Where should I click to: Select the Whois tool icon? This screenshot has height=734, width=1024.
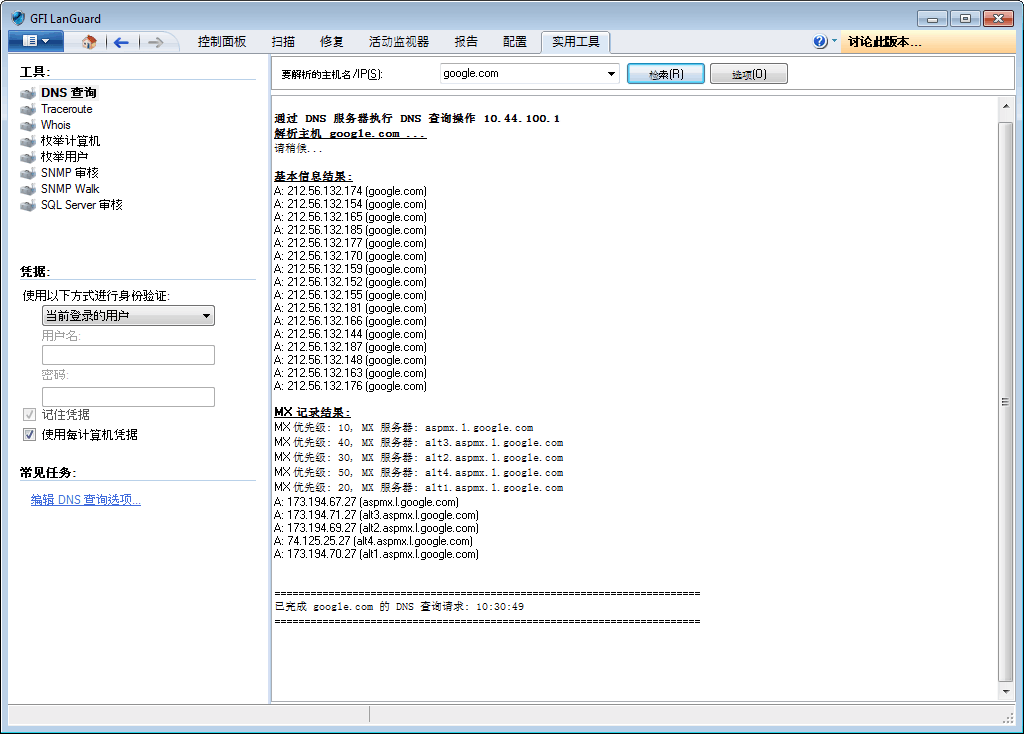[x=28, y=125]
